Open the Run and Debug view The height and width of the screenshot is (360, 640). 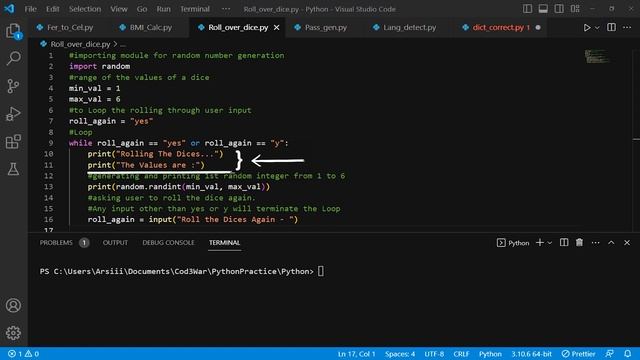coord(13,114)
